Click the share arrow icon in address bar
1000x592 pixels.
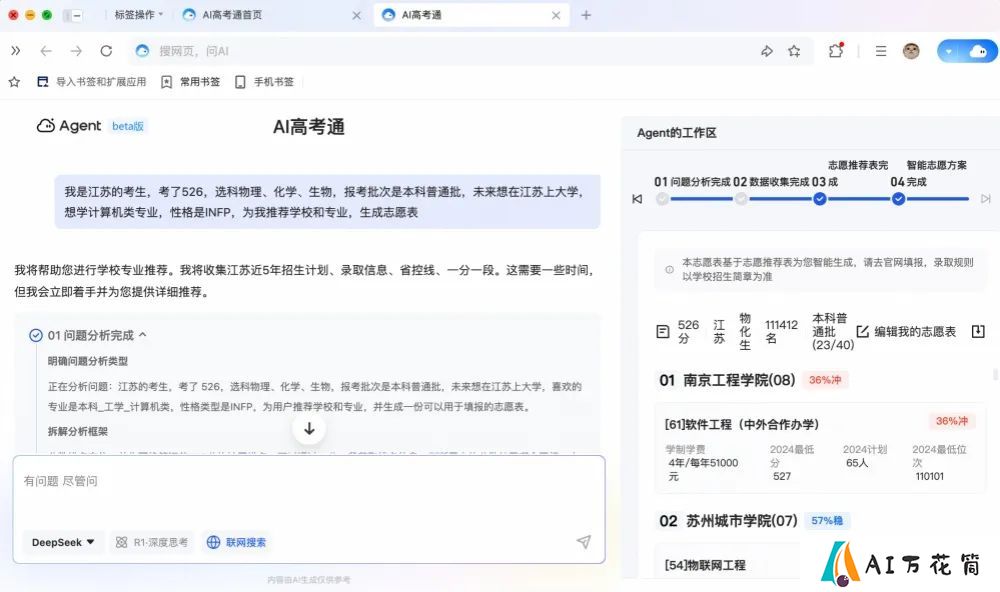[x=767, y=51]
